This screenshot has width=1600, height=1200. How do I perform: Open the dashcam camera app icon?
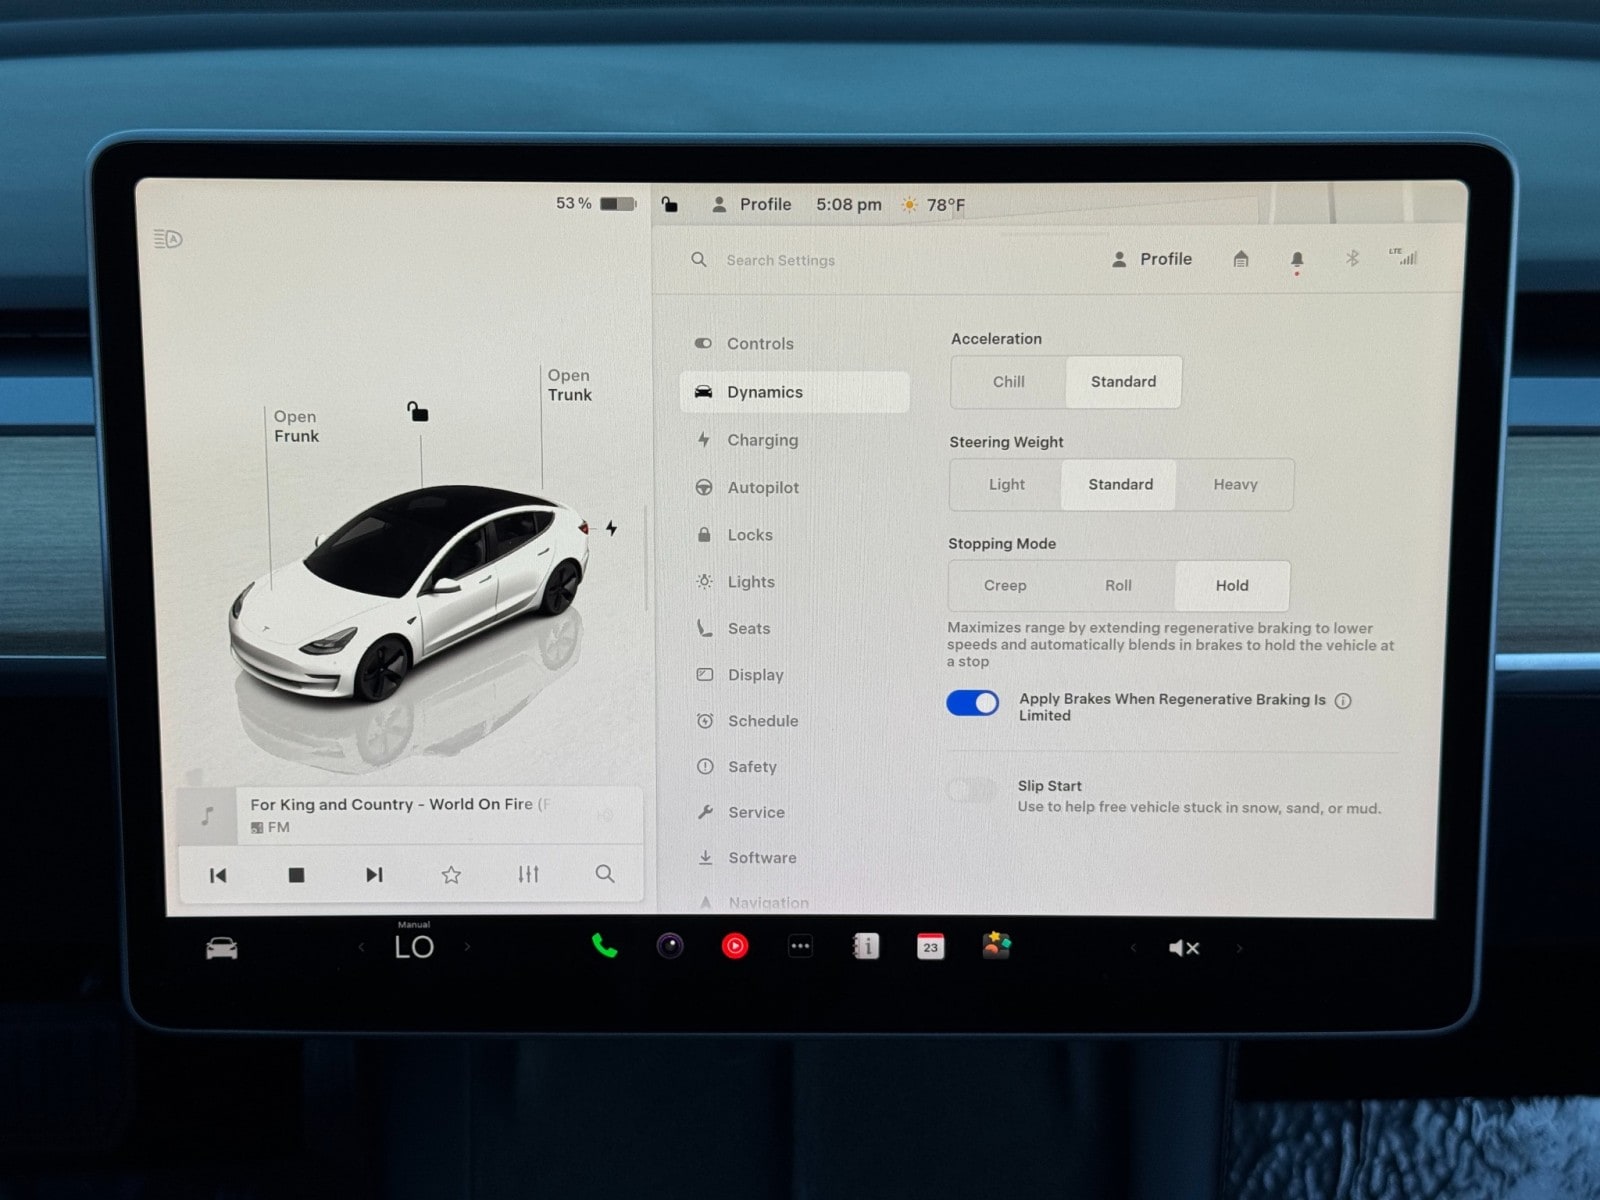click(x=670, y=946)
